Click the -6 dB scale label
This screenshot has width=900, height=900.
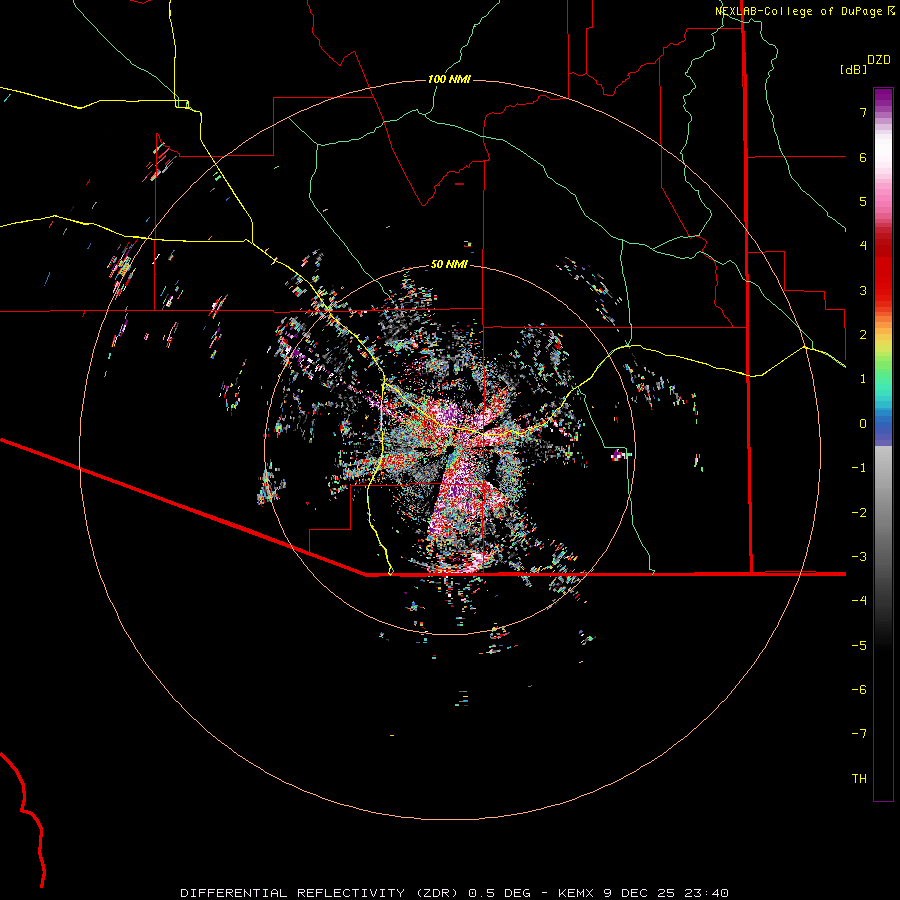pos(859,690)
